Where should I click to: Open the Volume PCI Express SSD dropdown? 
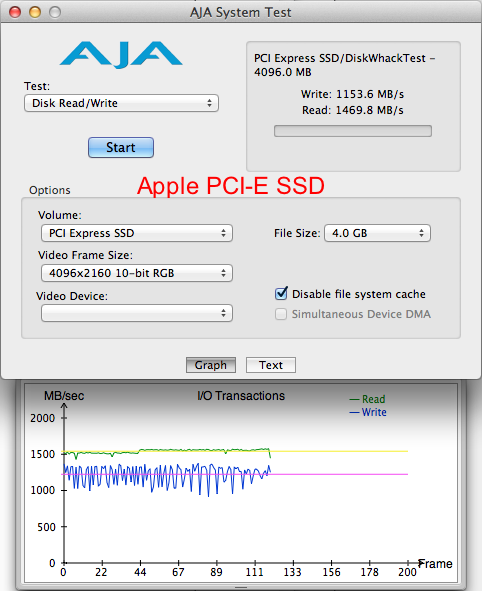click(x=137, y=233)
